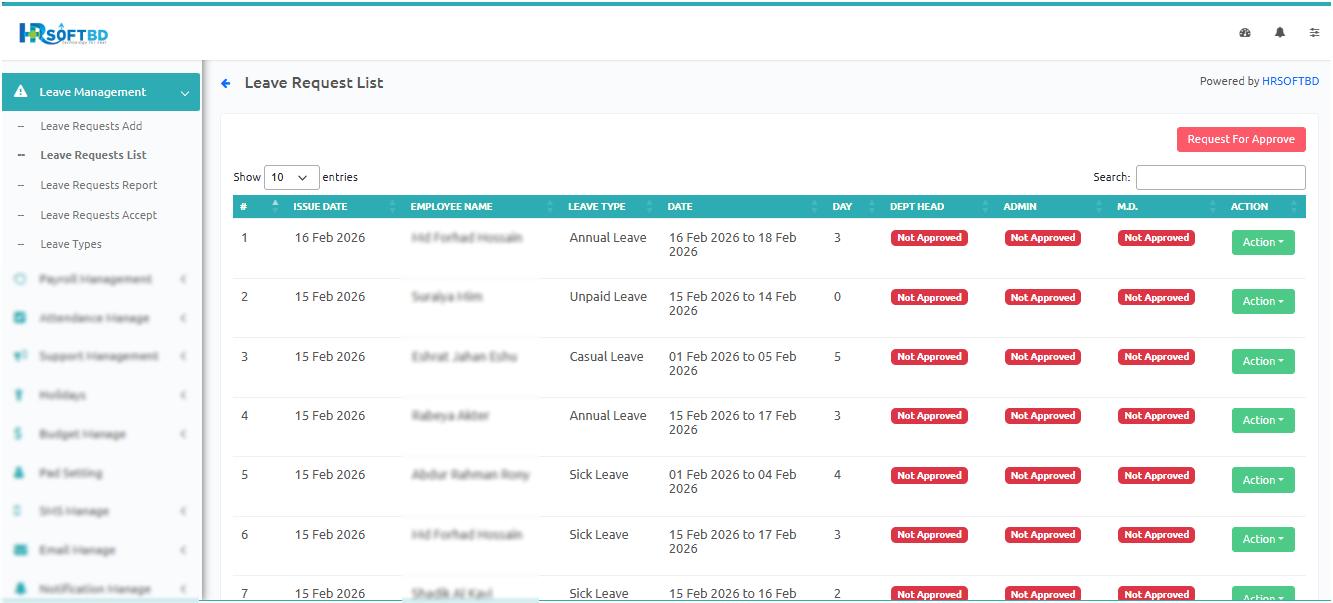
Task: Go to Leave Requests Report
Action: pos(98,185)
